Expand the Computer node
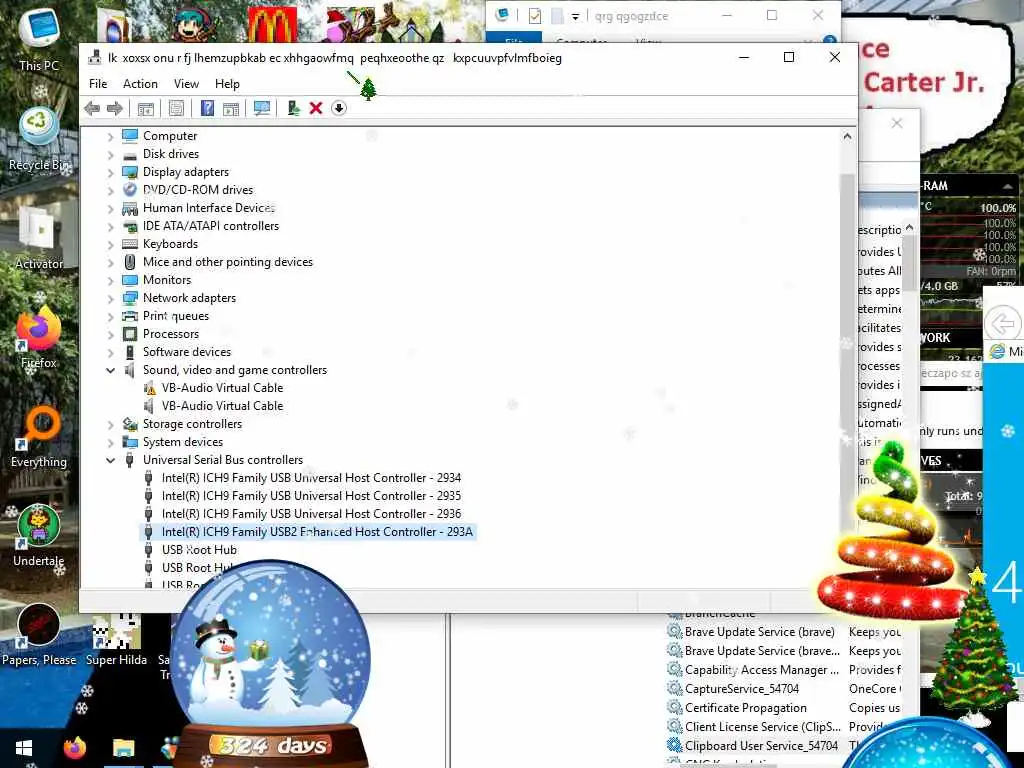 pos(110,136)
